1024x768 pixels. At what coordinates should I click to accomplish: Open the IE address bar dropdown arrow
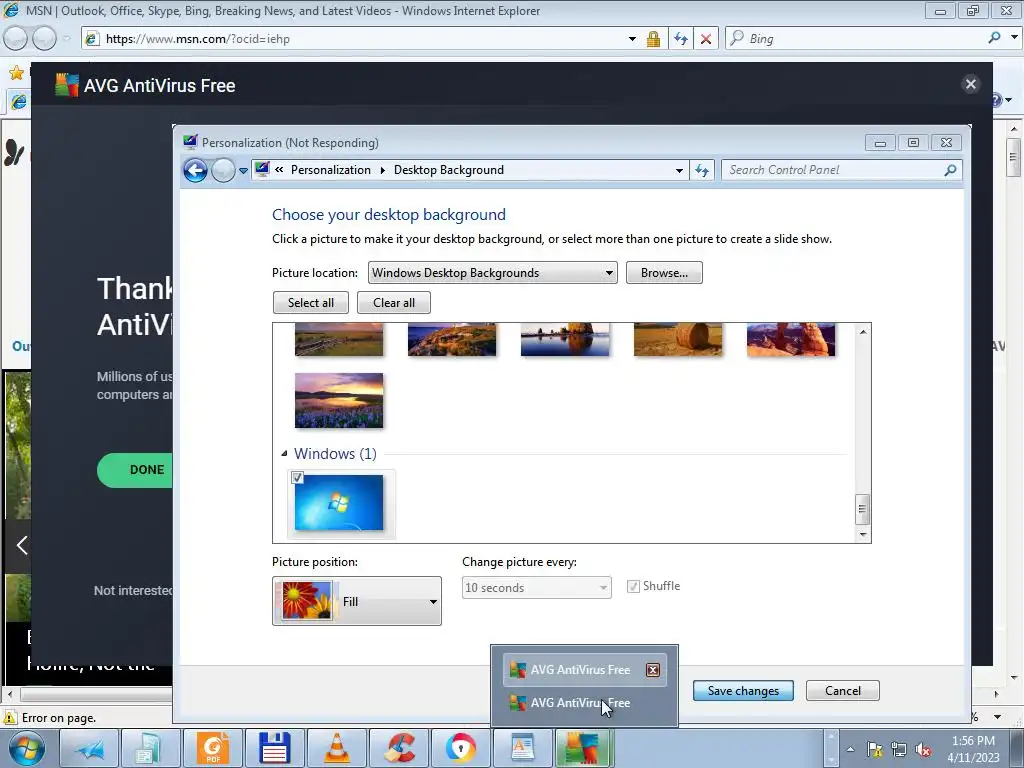(632, 39)
